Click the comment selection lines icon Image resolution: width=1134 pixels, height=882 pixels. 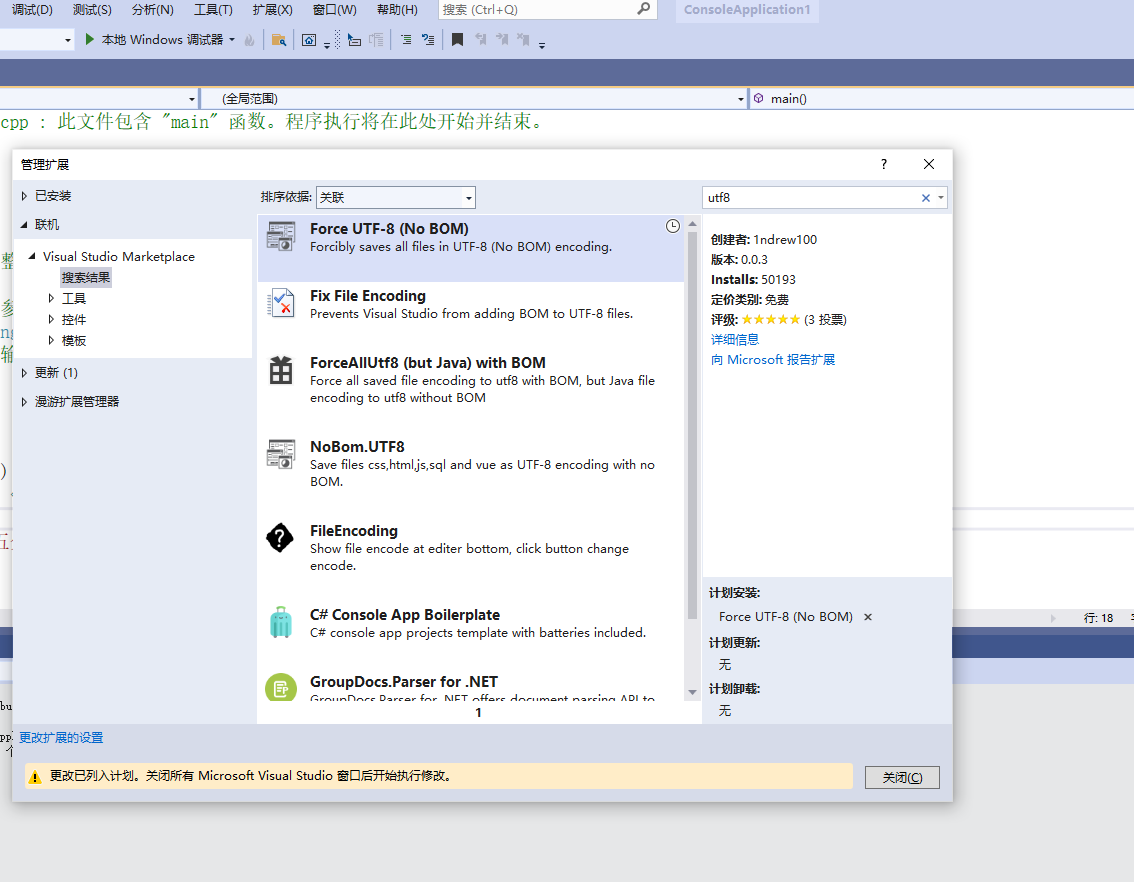pos(406,40)
